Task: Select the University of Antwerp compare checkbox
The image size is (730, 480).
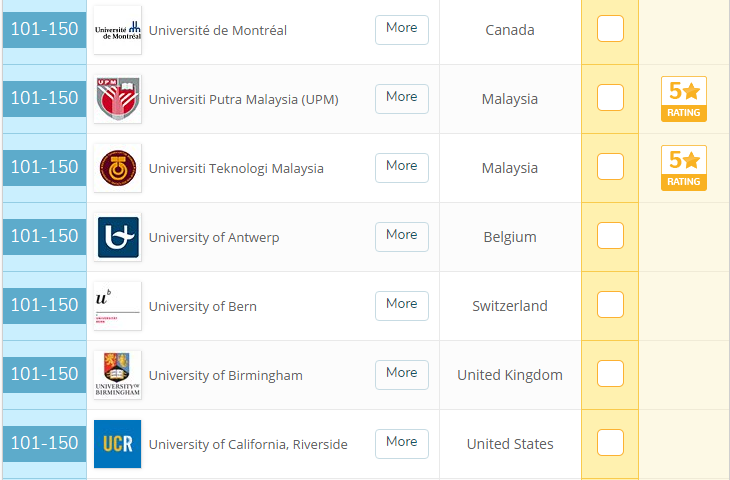Action: (610, 237)
